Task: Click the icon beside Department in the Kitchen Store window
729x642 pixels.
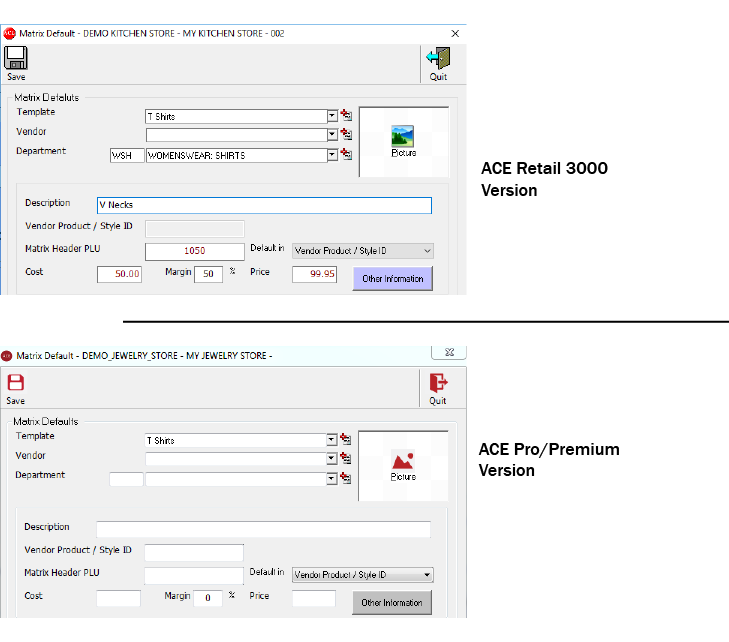Action: (346, 154)
